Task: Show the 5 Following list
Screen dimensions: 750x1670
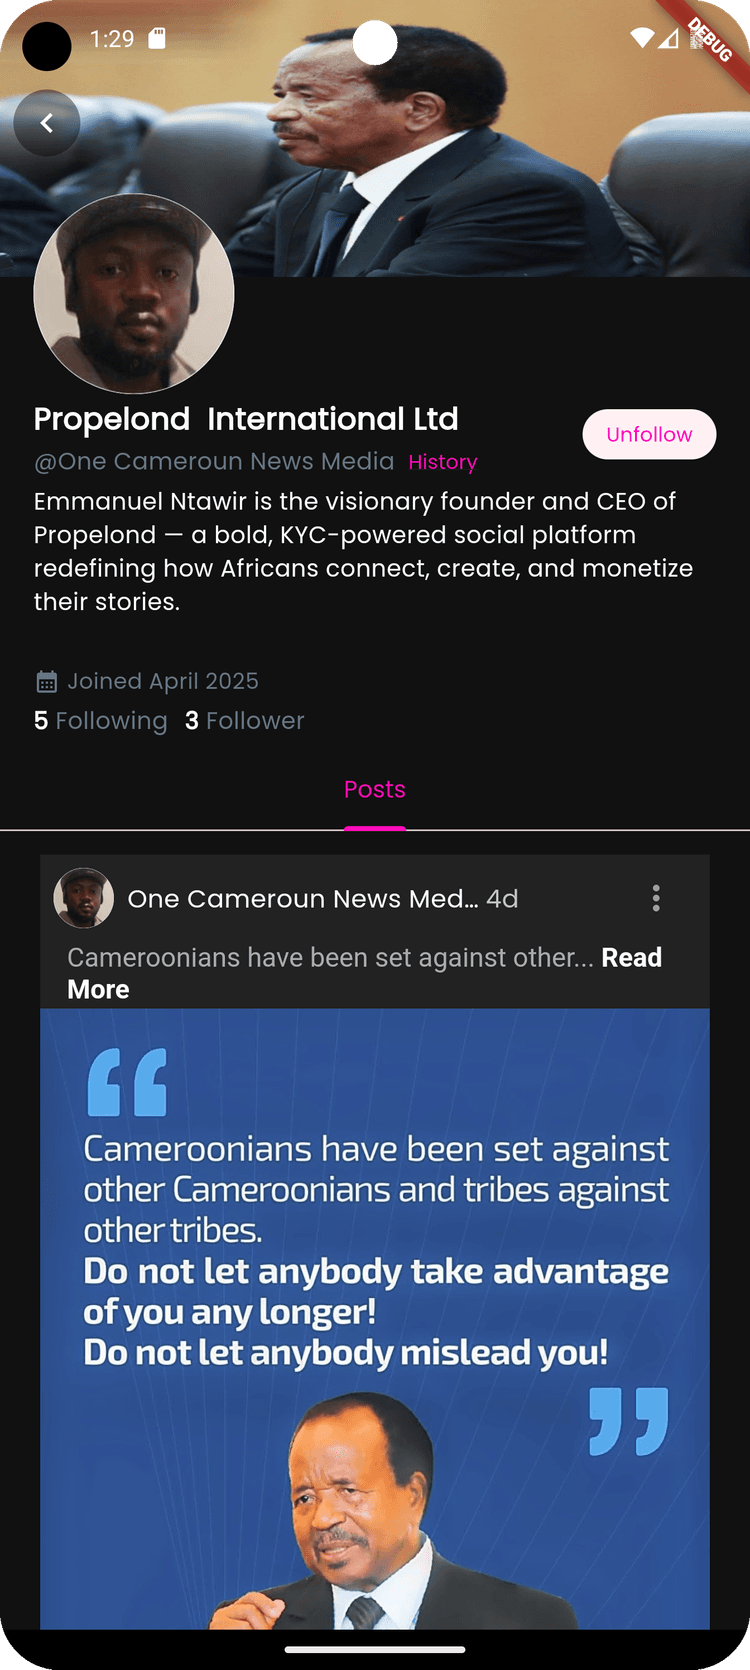Action: click(x=100, y=721)
